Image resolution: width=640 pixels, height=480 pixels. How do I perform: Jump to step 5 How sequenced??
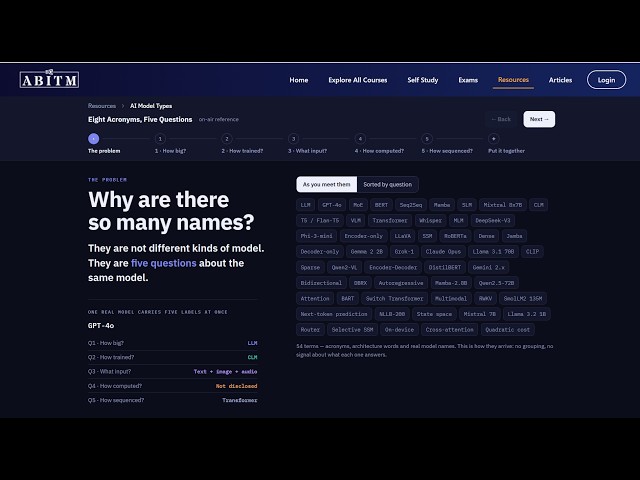427,139
